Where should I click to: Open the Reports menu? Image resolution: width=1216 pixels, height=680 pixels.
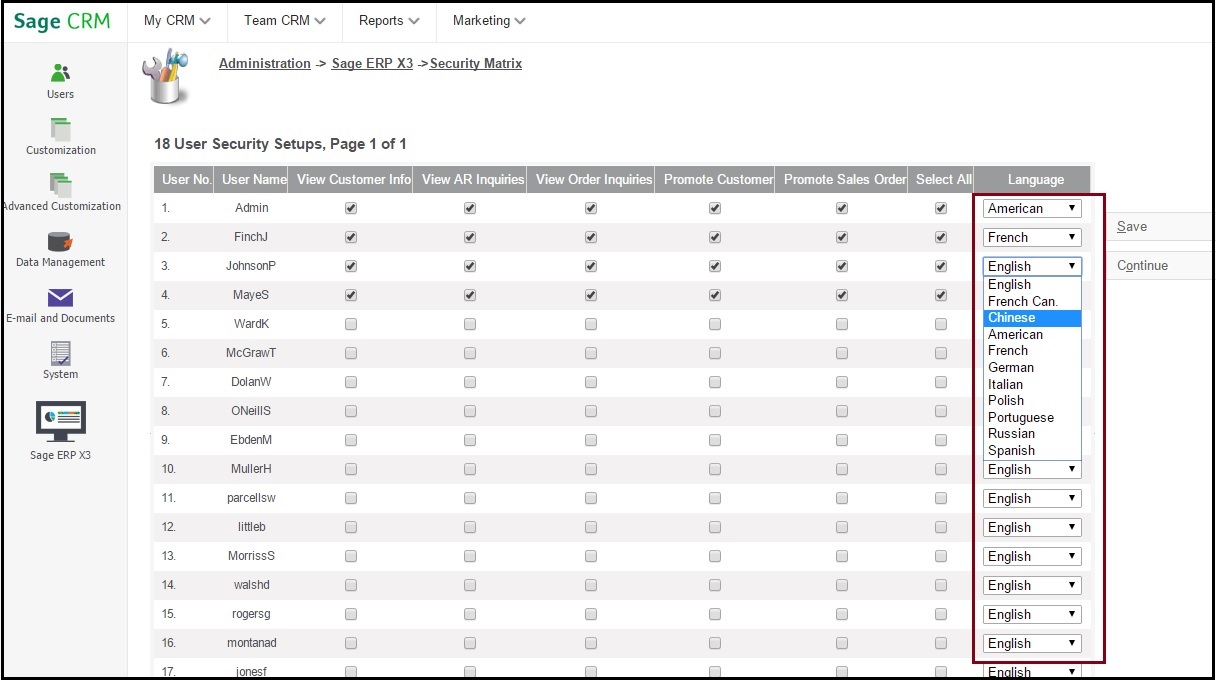[389, 20]
